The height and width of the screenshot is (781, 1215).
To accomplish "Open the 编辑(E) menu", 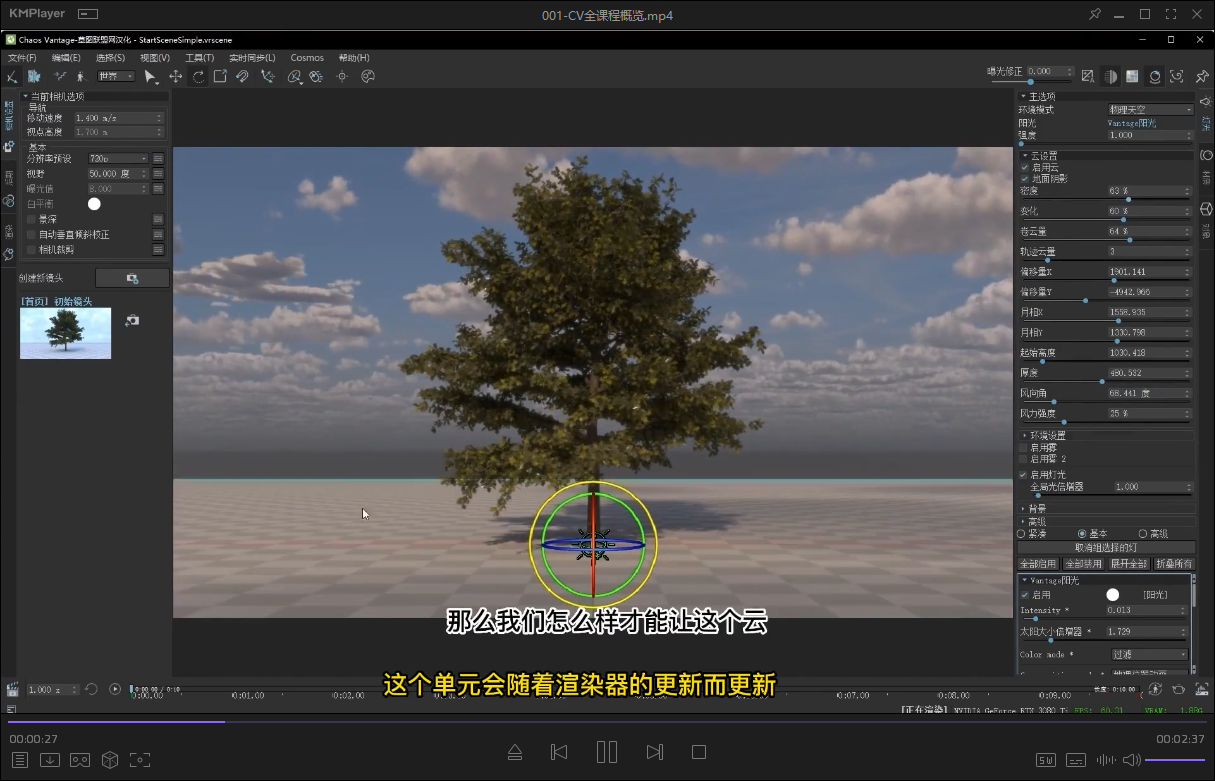I will [66, 58].
